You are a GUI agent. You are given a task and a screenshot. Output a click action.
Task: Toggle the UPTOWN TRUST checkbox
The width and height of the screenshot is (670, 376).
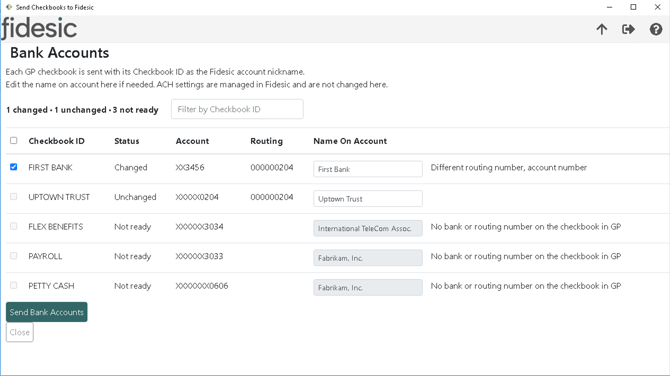pos(14,197)
